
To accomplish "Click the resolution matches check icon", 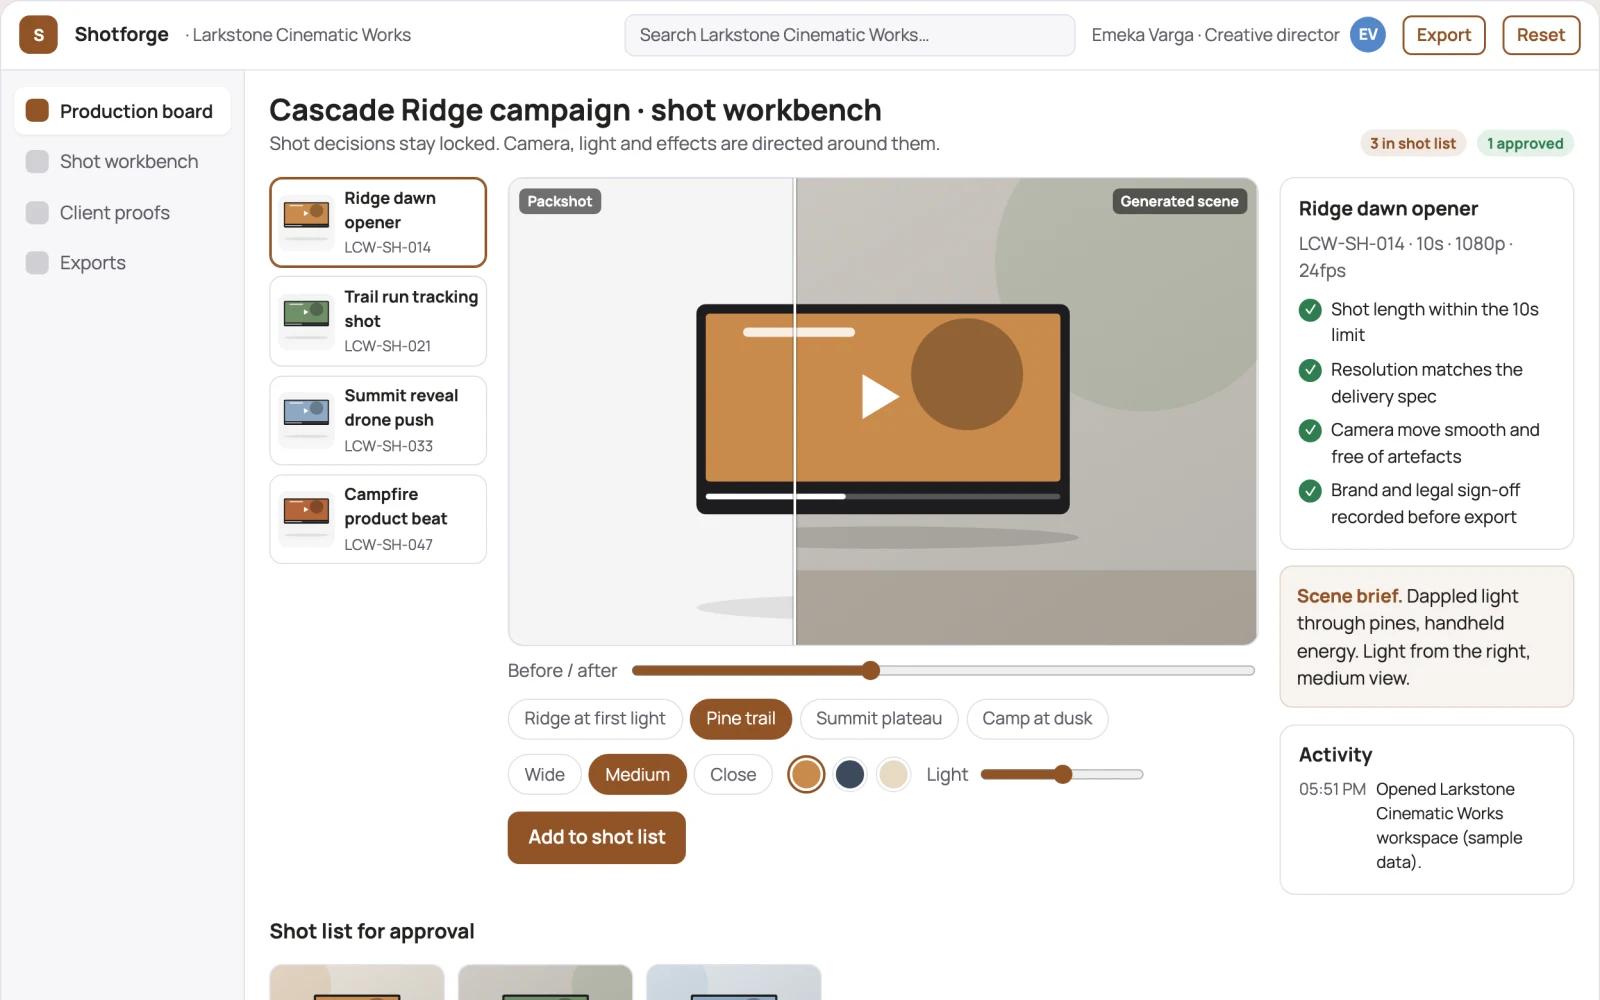I will tap(1310, 370).
